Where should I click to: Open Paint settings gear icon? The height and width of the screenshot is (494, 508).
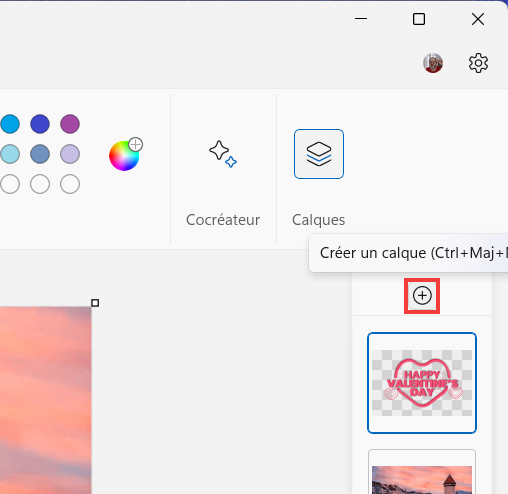coord(478,63)
